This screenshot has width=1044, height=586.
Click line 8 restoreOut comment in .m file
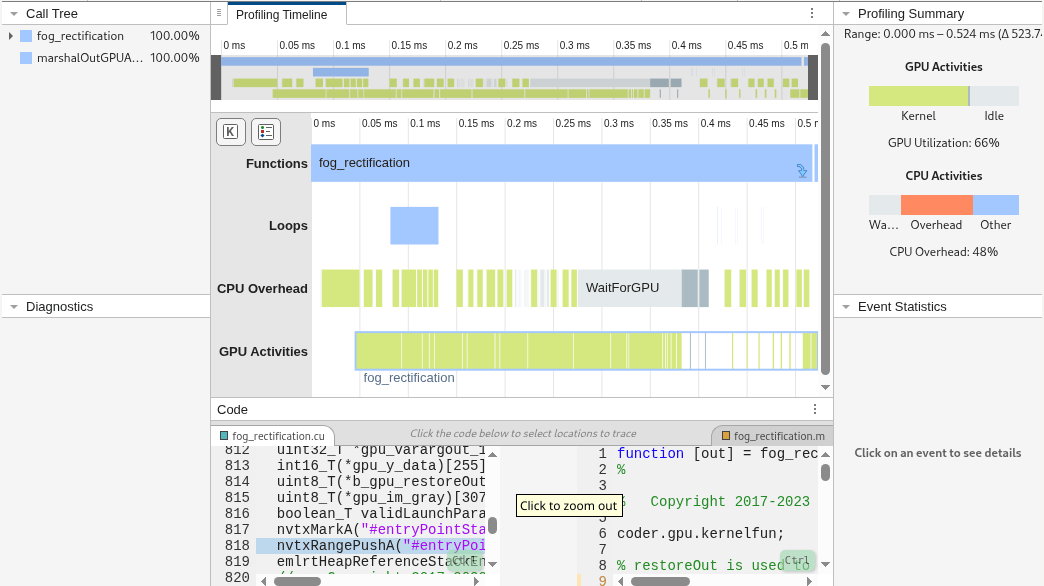713,565
